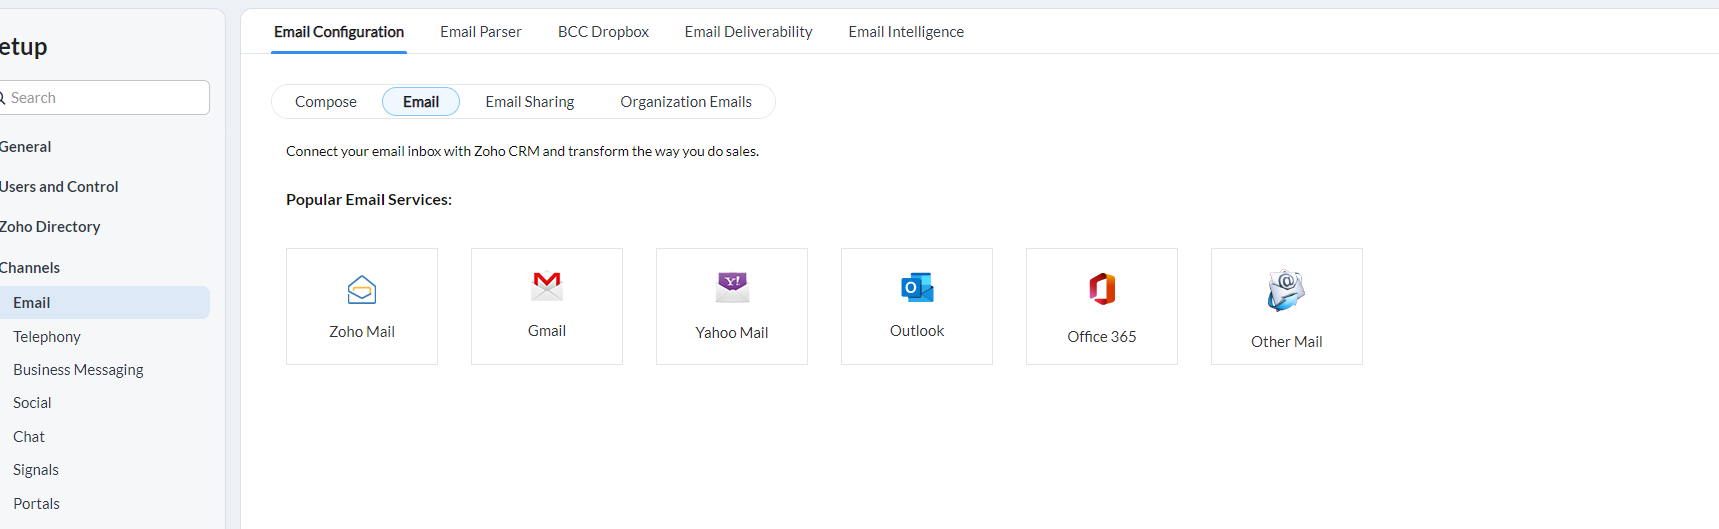Screen dimensions: 1719x529
Task: Click the Gmail logo icon
Action: [547, 287]
